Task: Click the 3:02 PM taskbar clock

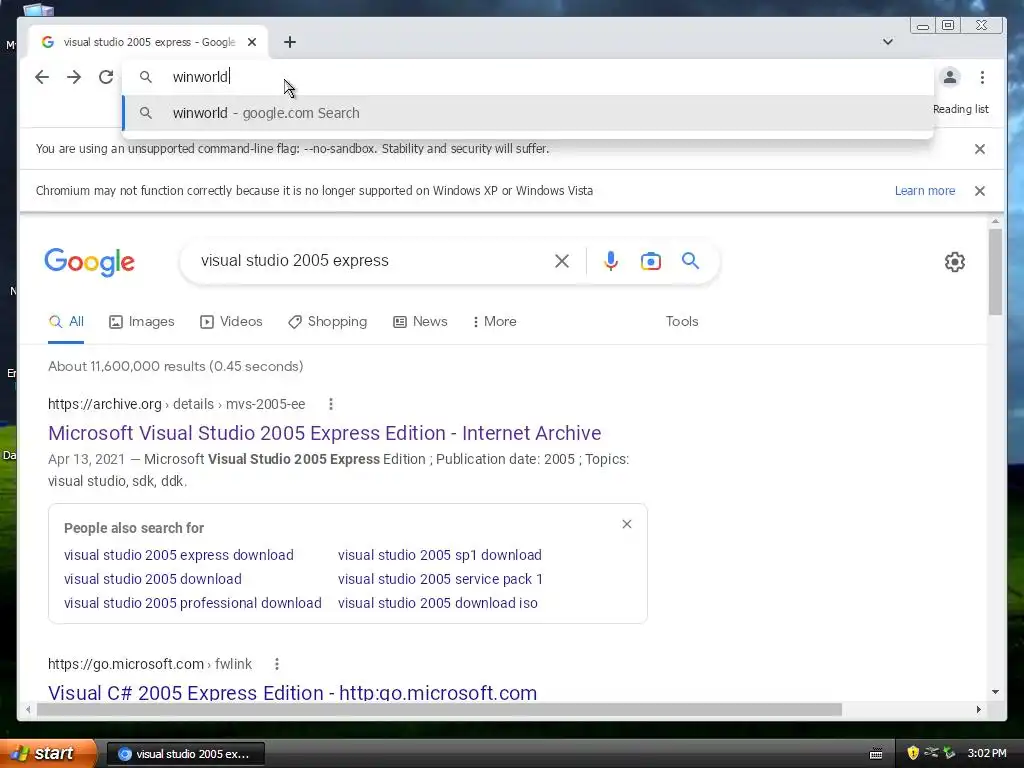Action: tap(987, 754)
